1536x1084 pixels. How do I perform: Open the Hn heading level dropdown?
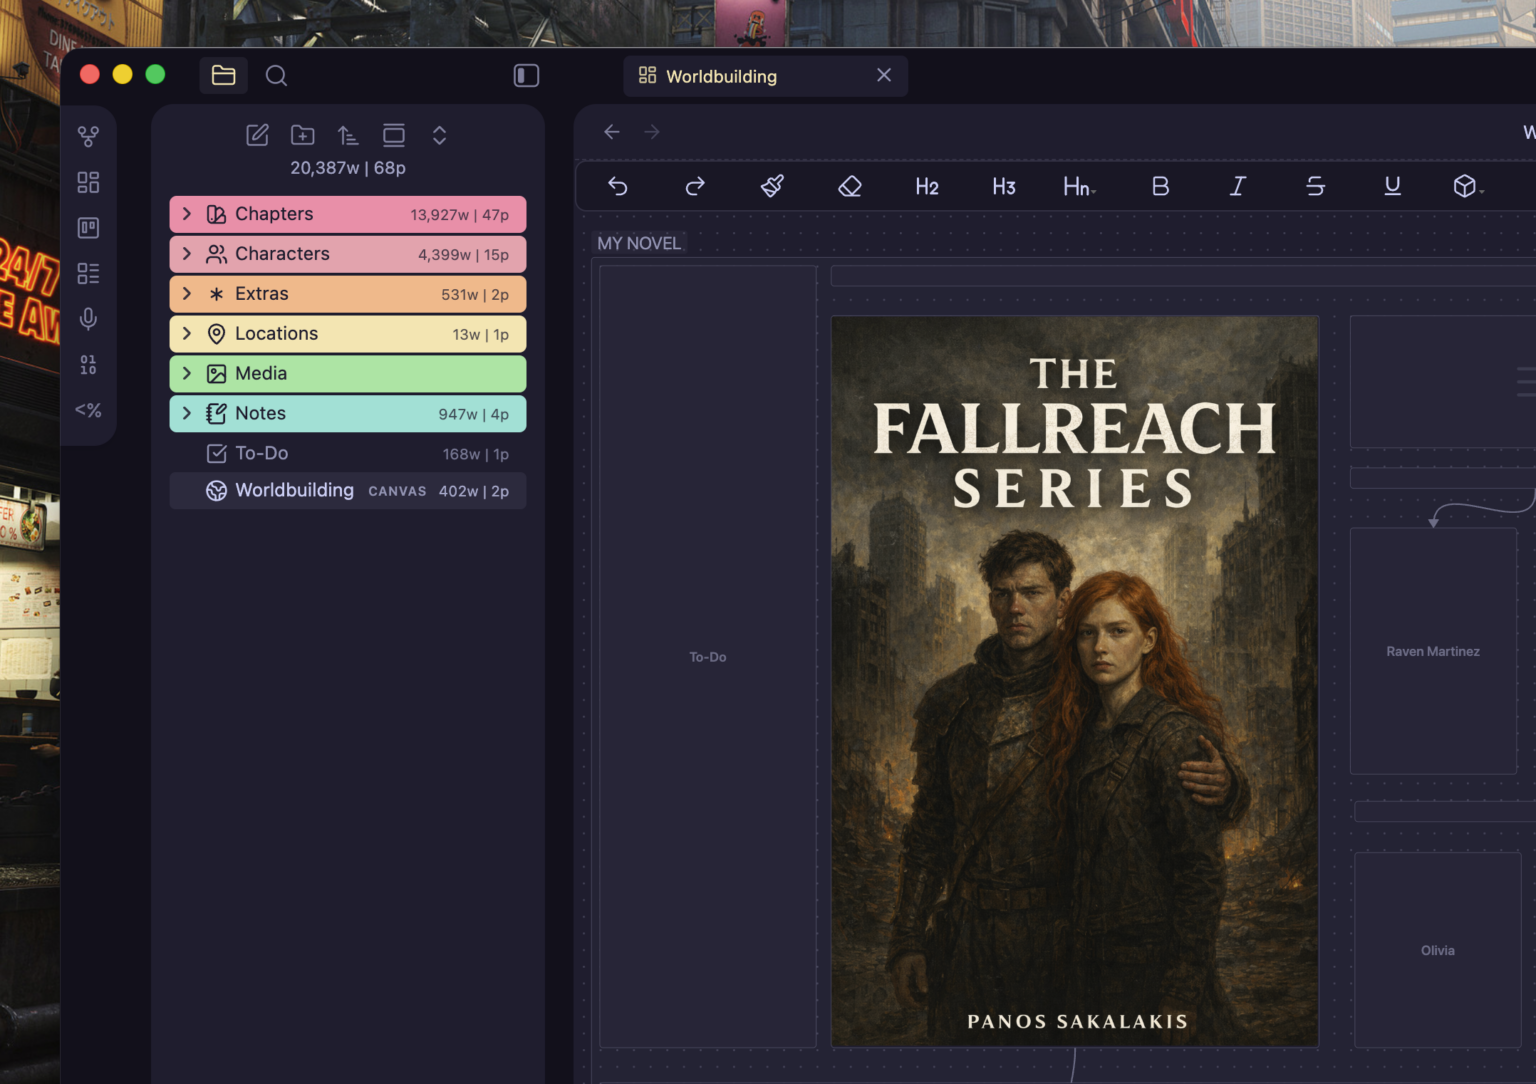point(1078,187)
